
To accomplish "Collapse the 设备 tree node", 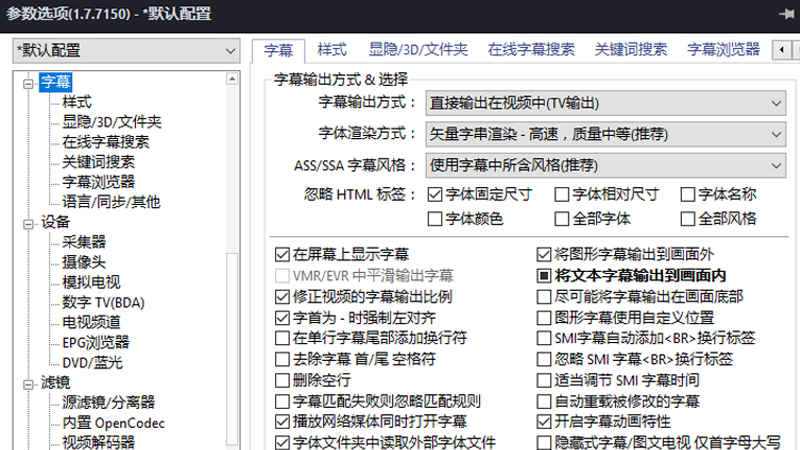I will [x=29, y=222].
